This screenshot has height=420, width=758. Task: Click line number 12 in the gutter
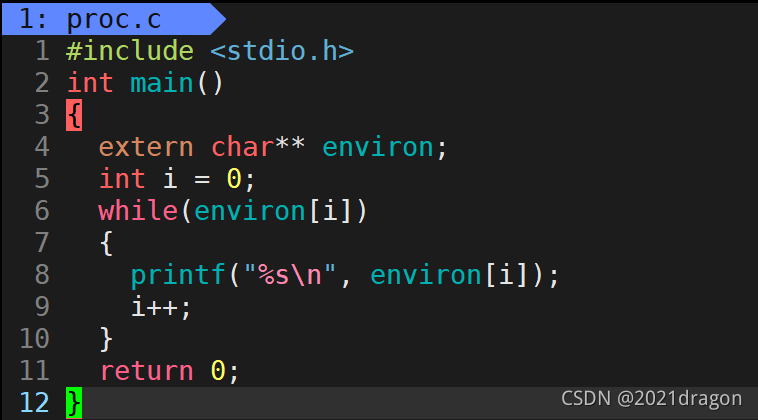pyautogui.click(x=34, y=403)
